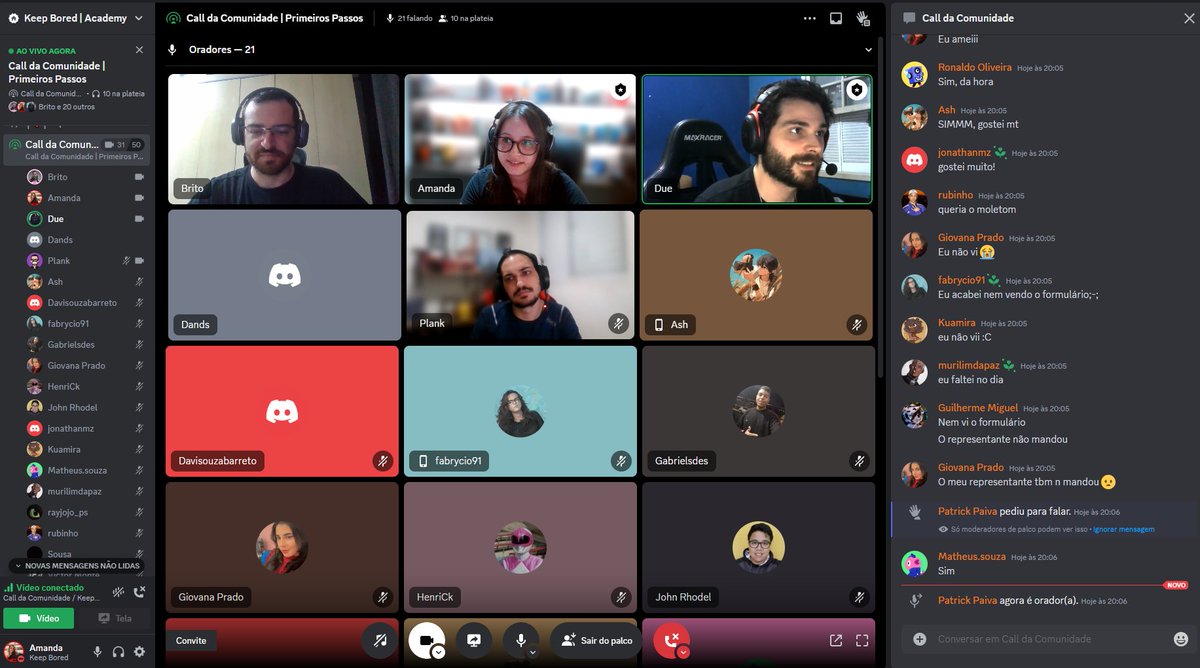Click the Ignorar mensagem link
Viewport: 1200px width, 668px height.
tap(1124, 529)
